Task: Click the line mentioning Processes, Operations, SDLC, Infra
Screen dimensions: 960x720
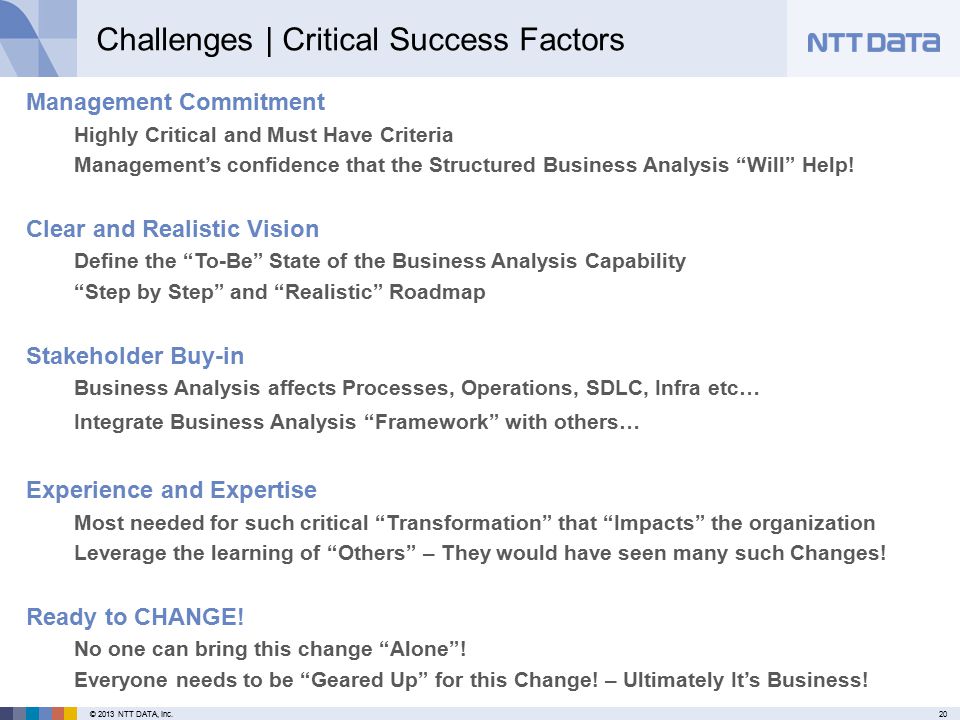Action: (417, 388)
